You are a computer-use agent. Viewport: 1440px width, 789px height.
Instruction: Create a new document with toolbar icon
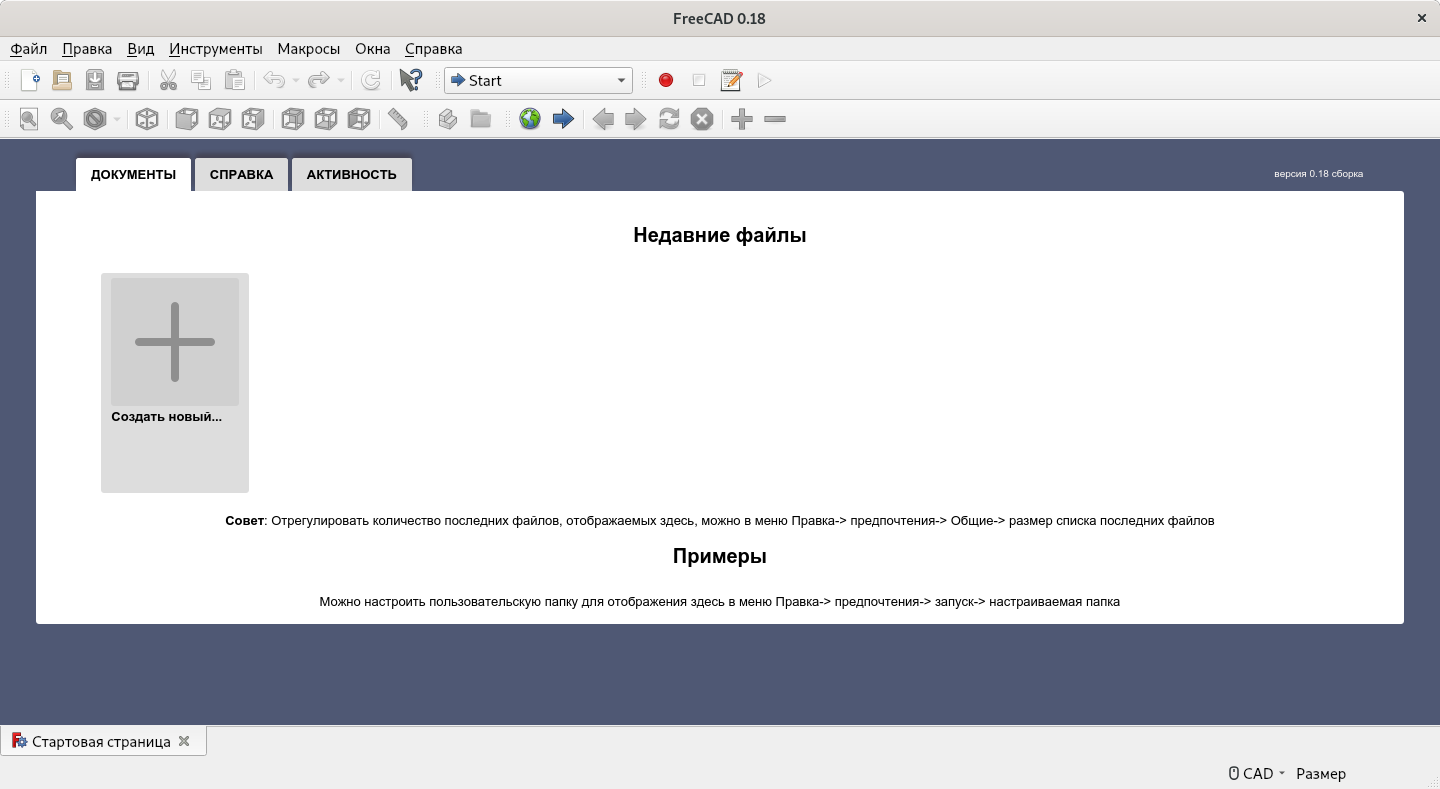click(30, 80)
